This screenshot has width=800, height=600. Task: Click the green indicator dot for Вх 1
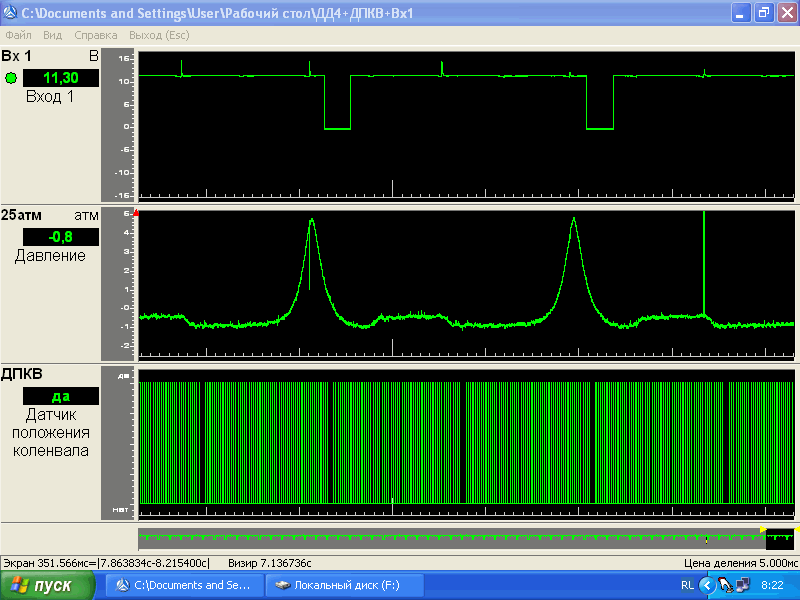click(x=11, y=78)
